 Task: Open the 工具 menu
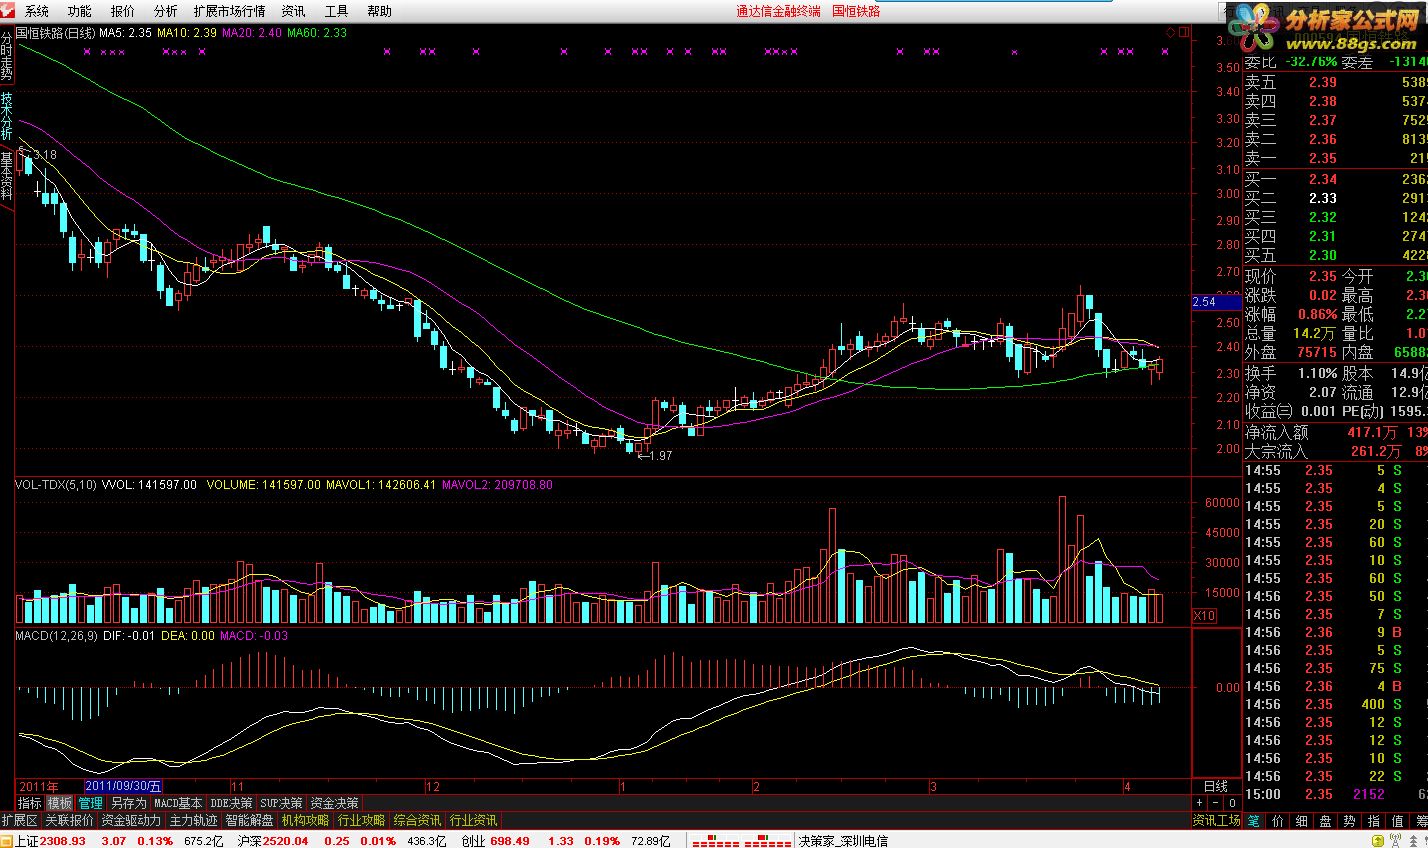click(x=336, y=11)
